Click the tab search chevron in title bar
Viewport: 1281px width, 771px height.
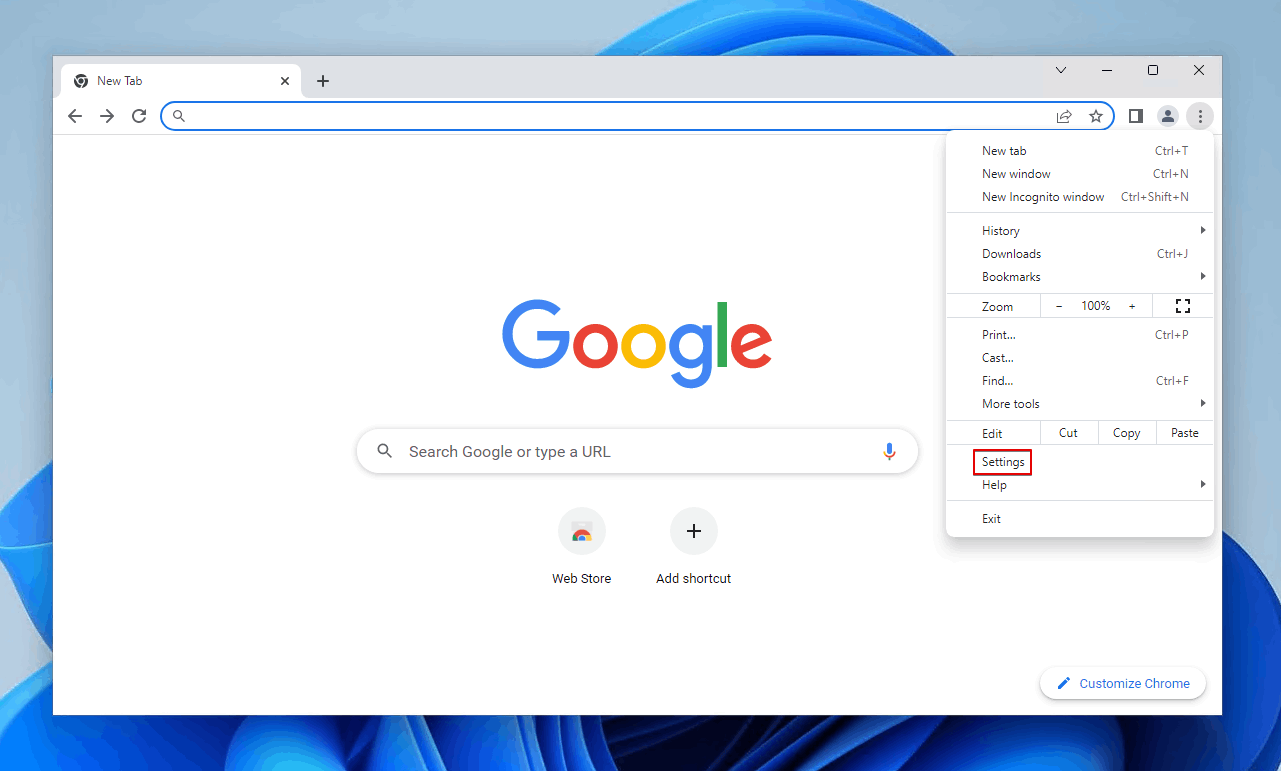(x=1061, y=70)
